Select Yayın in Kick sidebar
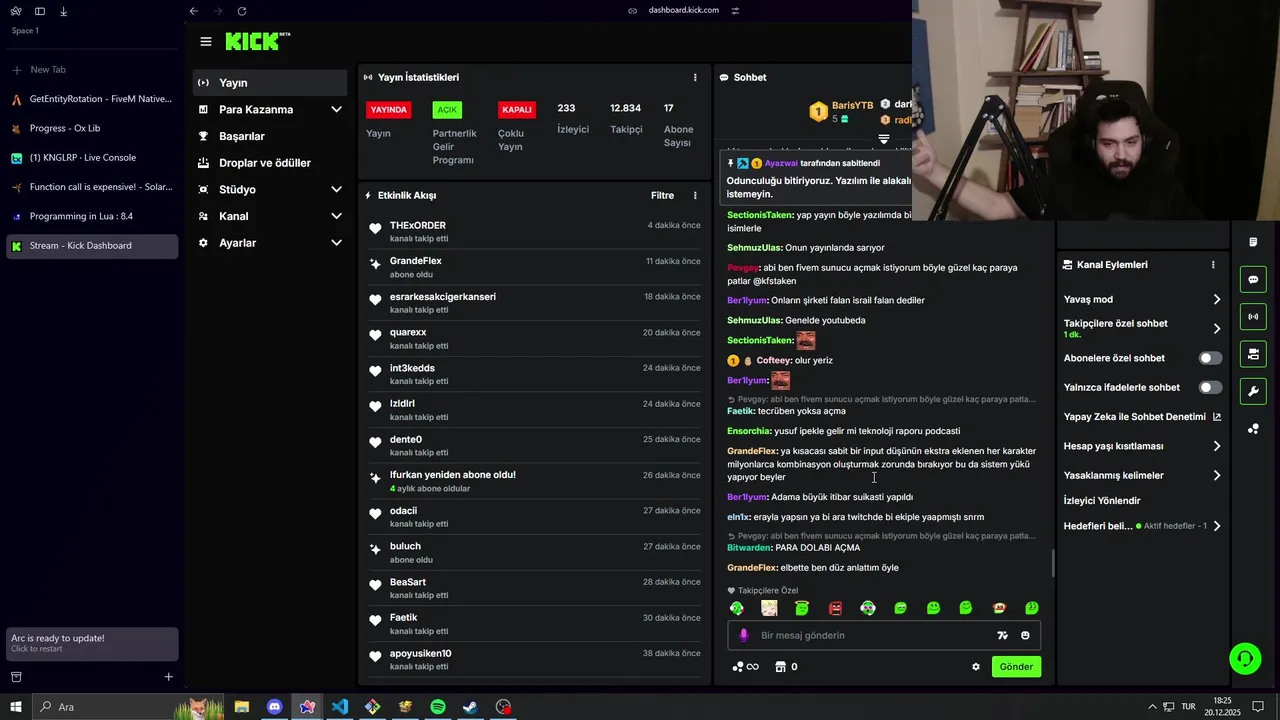 [270, 83]
